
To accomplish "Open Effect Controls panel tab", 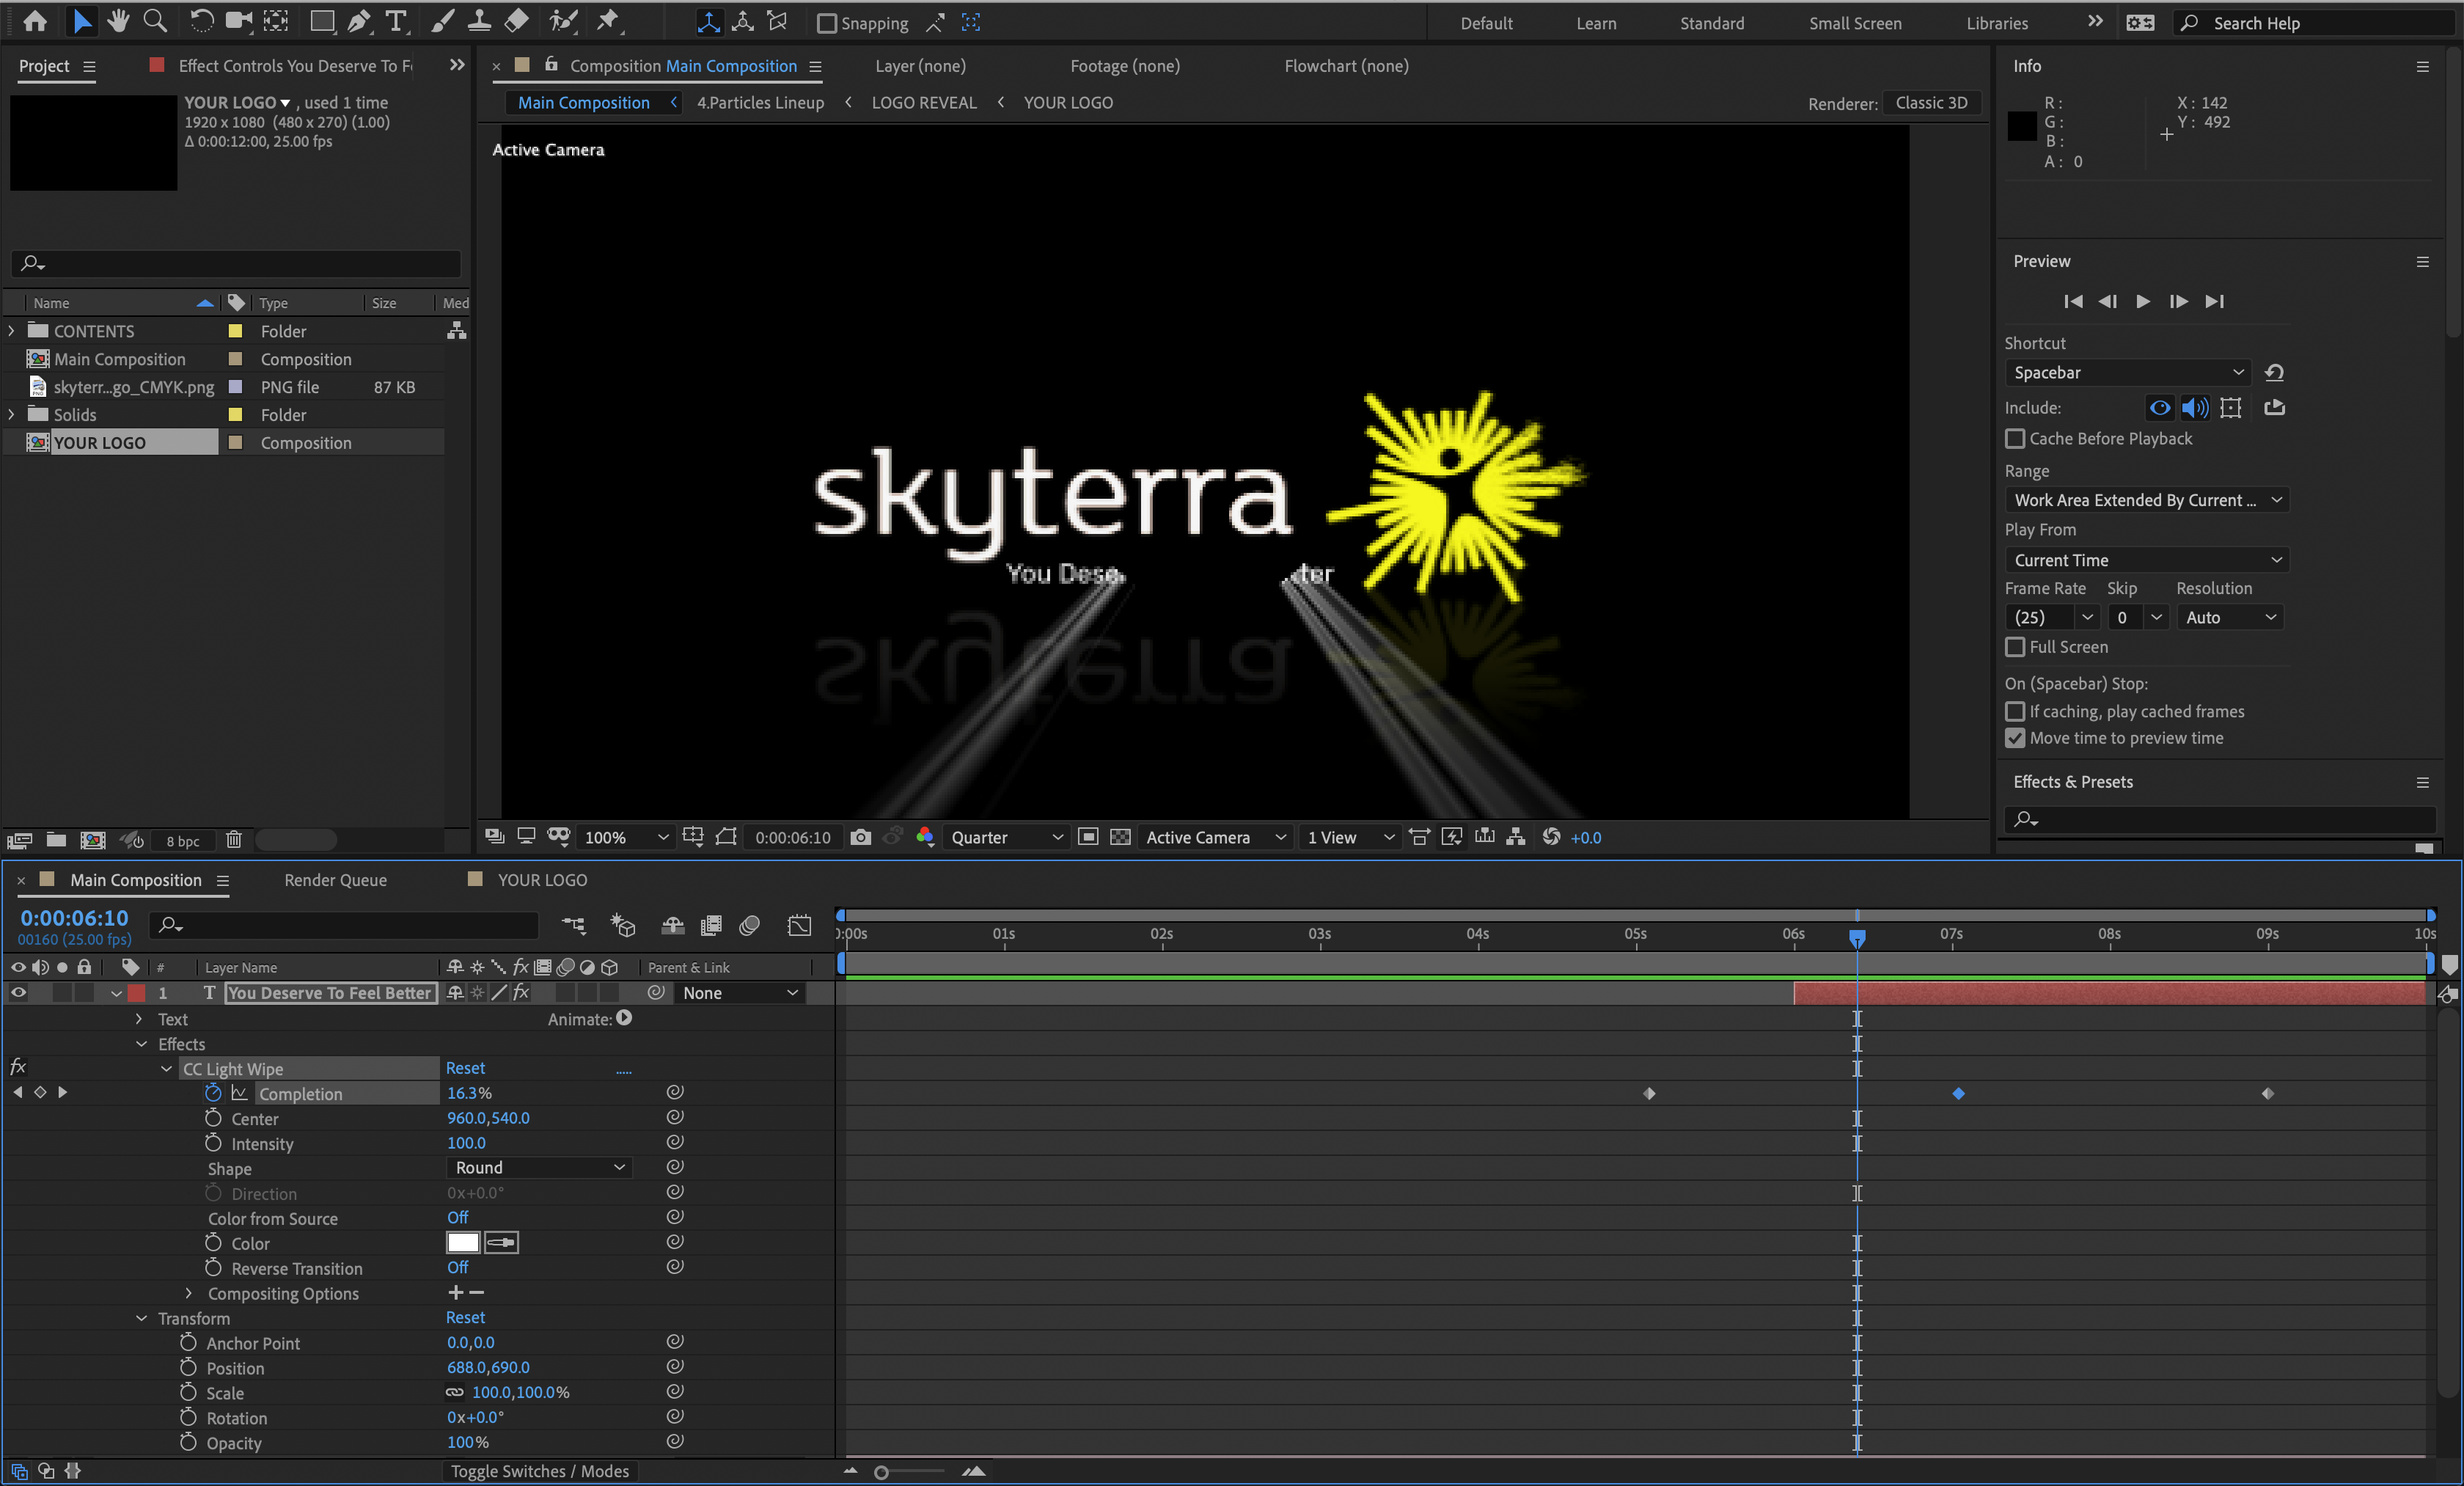I will [x=294, y=66].
